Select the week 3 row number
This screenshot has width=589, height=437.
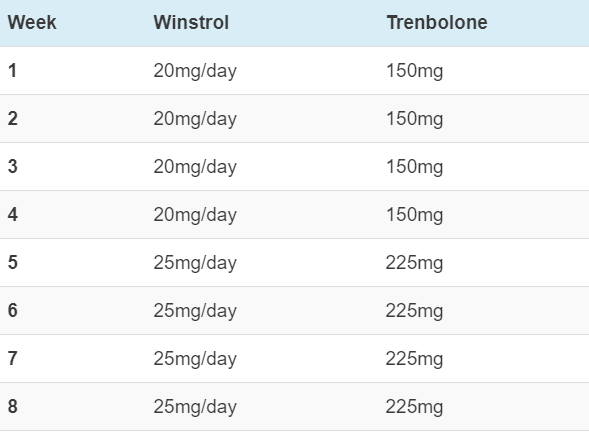point(12,166)
